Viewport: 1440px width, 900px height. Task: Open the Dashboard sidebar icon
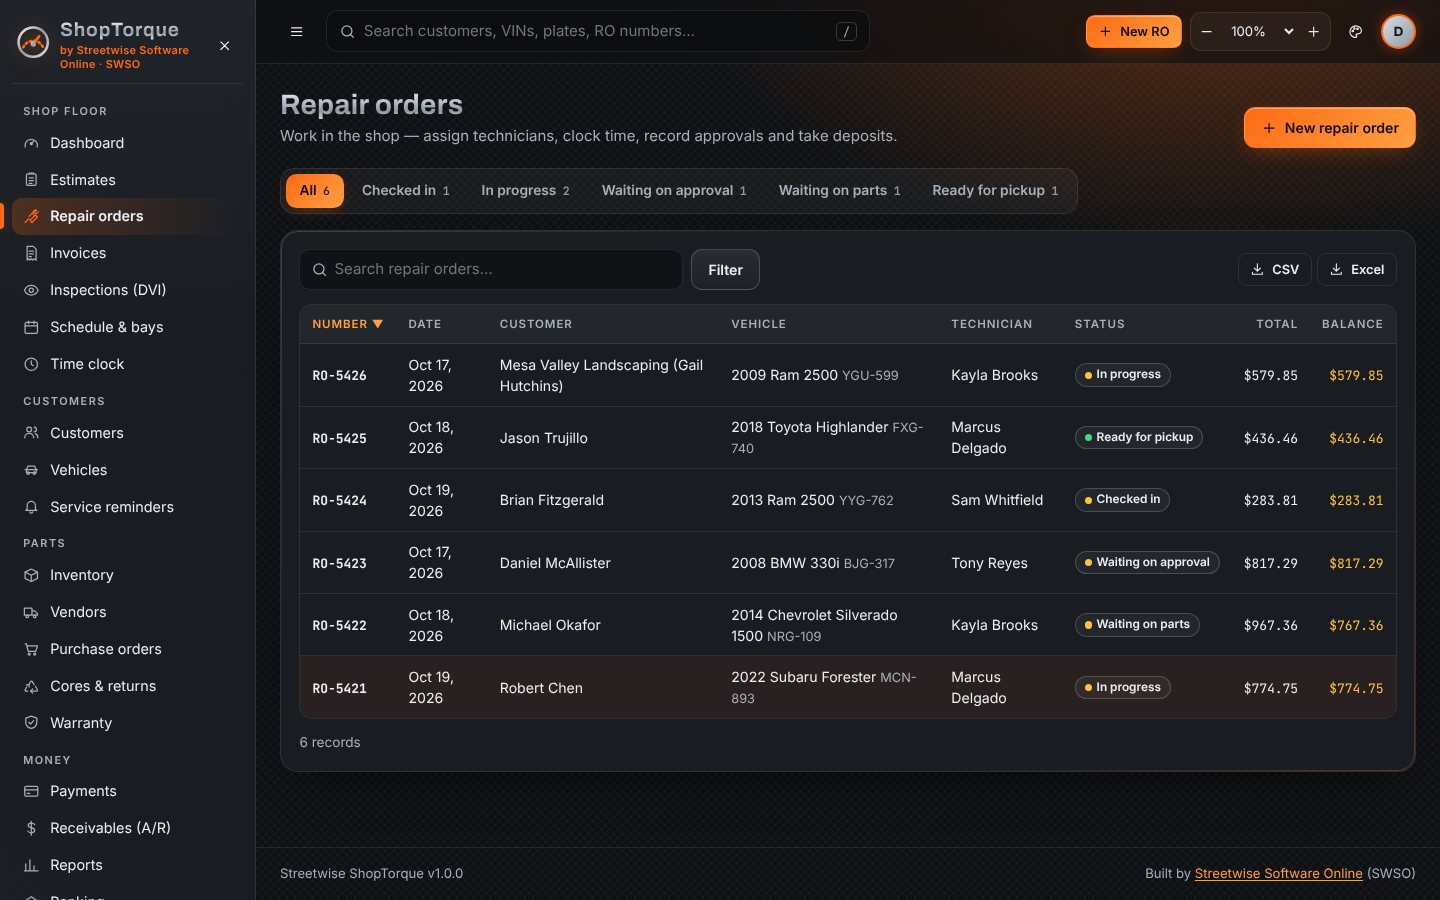pyautogui.click(x=31, y=143)
